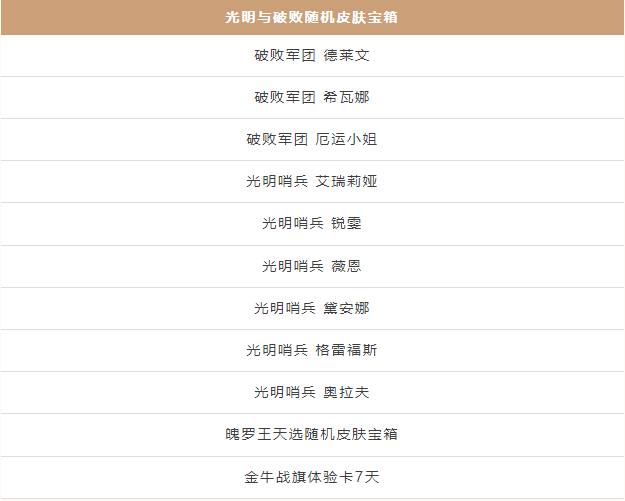The height and width of the screenshot is (501, 625).
Task: Click the word 德莱文 in first row
Action: coord(346,55)
